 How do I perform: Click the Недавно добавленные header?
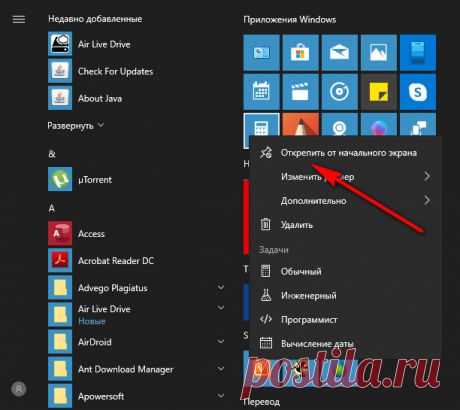click(x=95, y=19)
